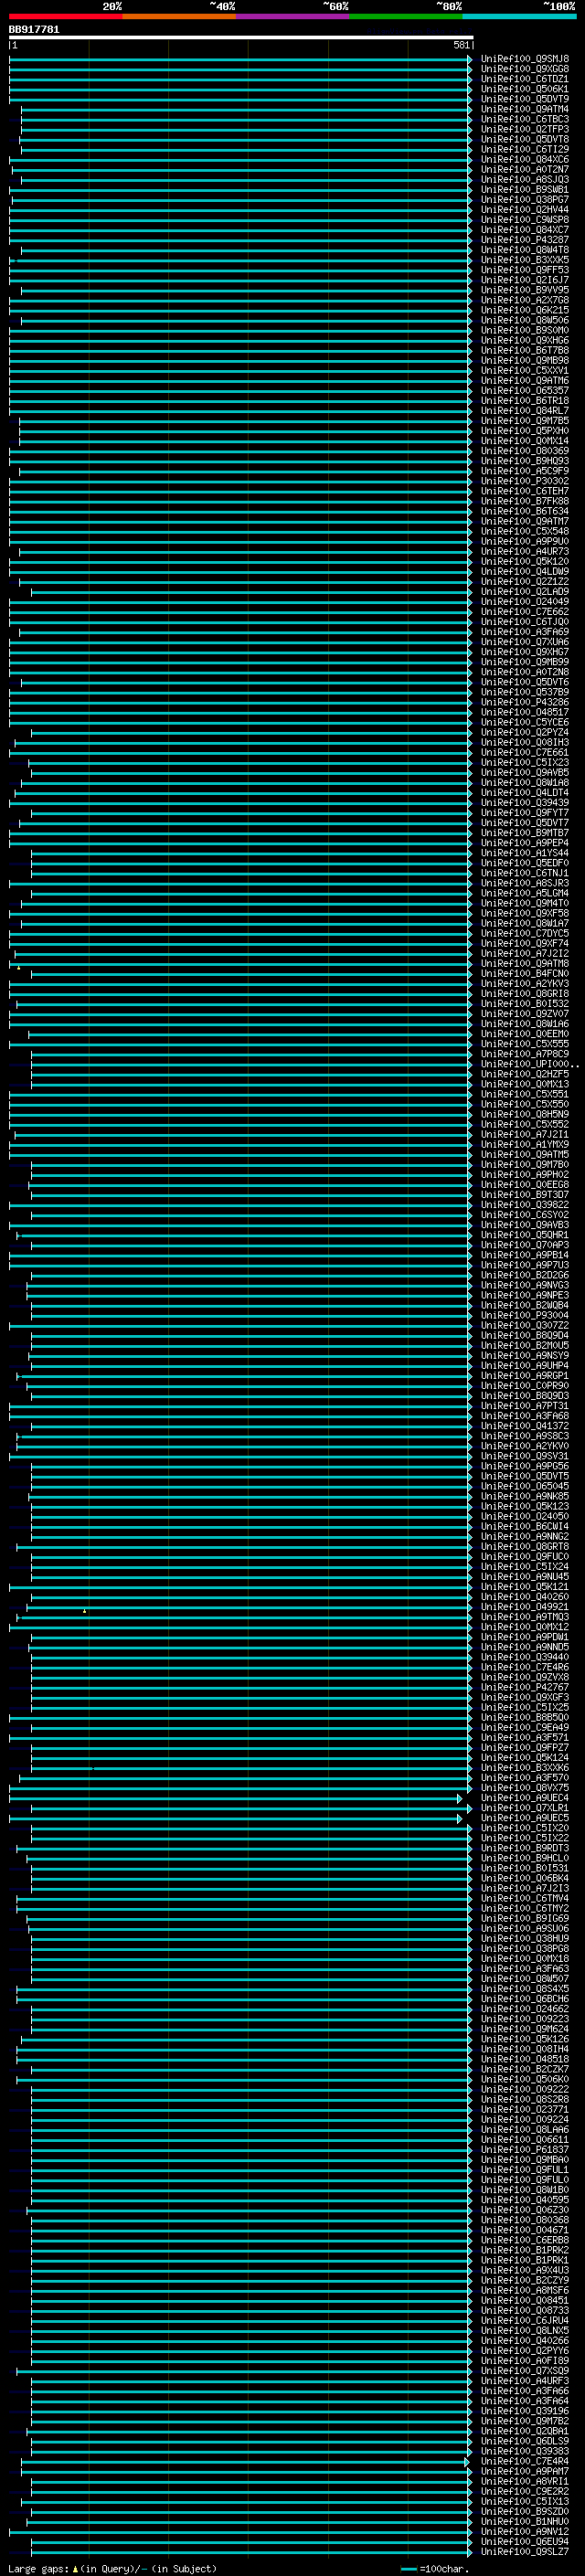
Task: Select hit label UniRef100_Q0EEM0
Action: [x=525, y=1034]
